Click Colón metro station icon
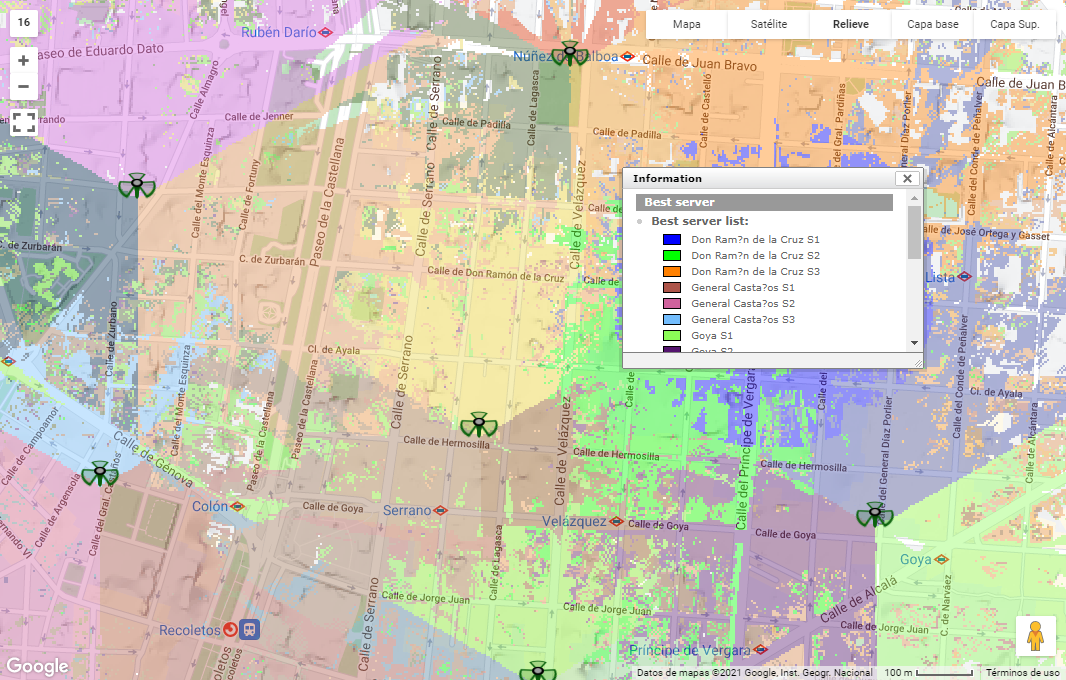The height and width of the screenshot is (680, 1066). 237,507
